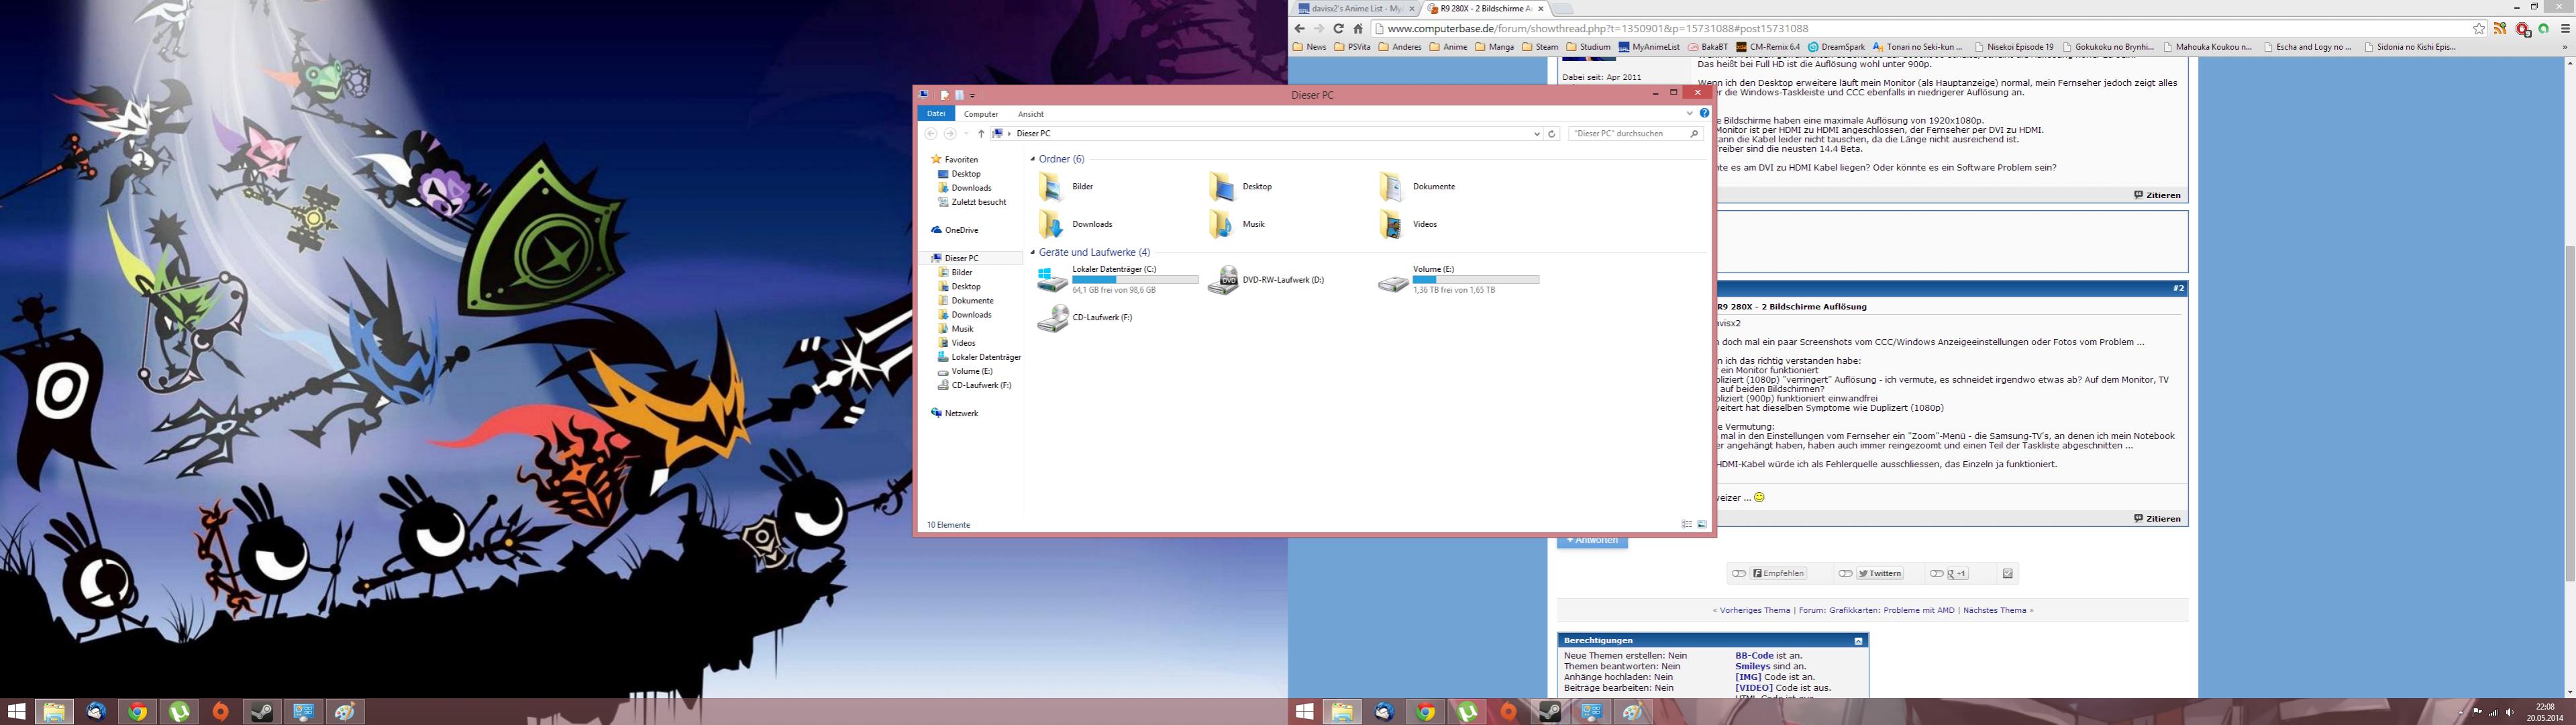Image resolution: width=2576 pixels, height=725 pixels.
Task: Open the Chrome hamburger menu
Action: pyautogui.click(x=2565, y=29)
